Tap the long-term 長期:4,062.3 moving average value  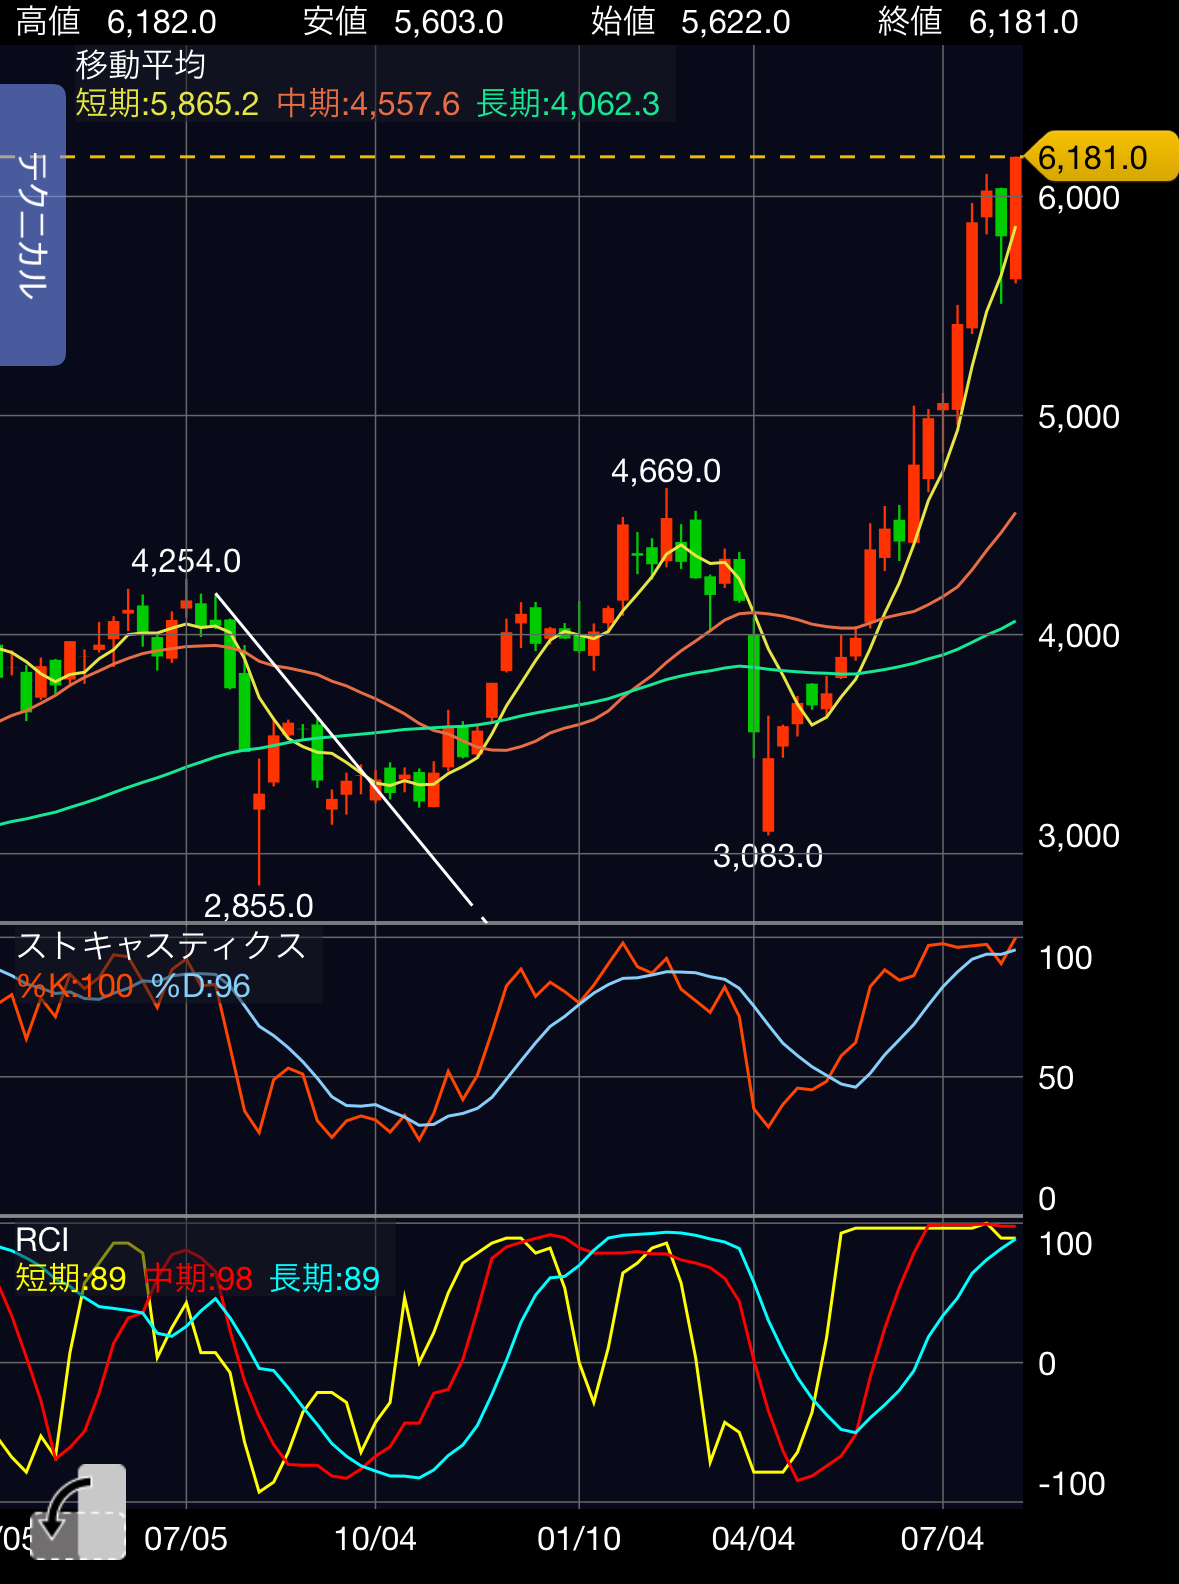click(x=568, y=104)
